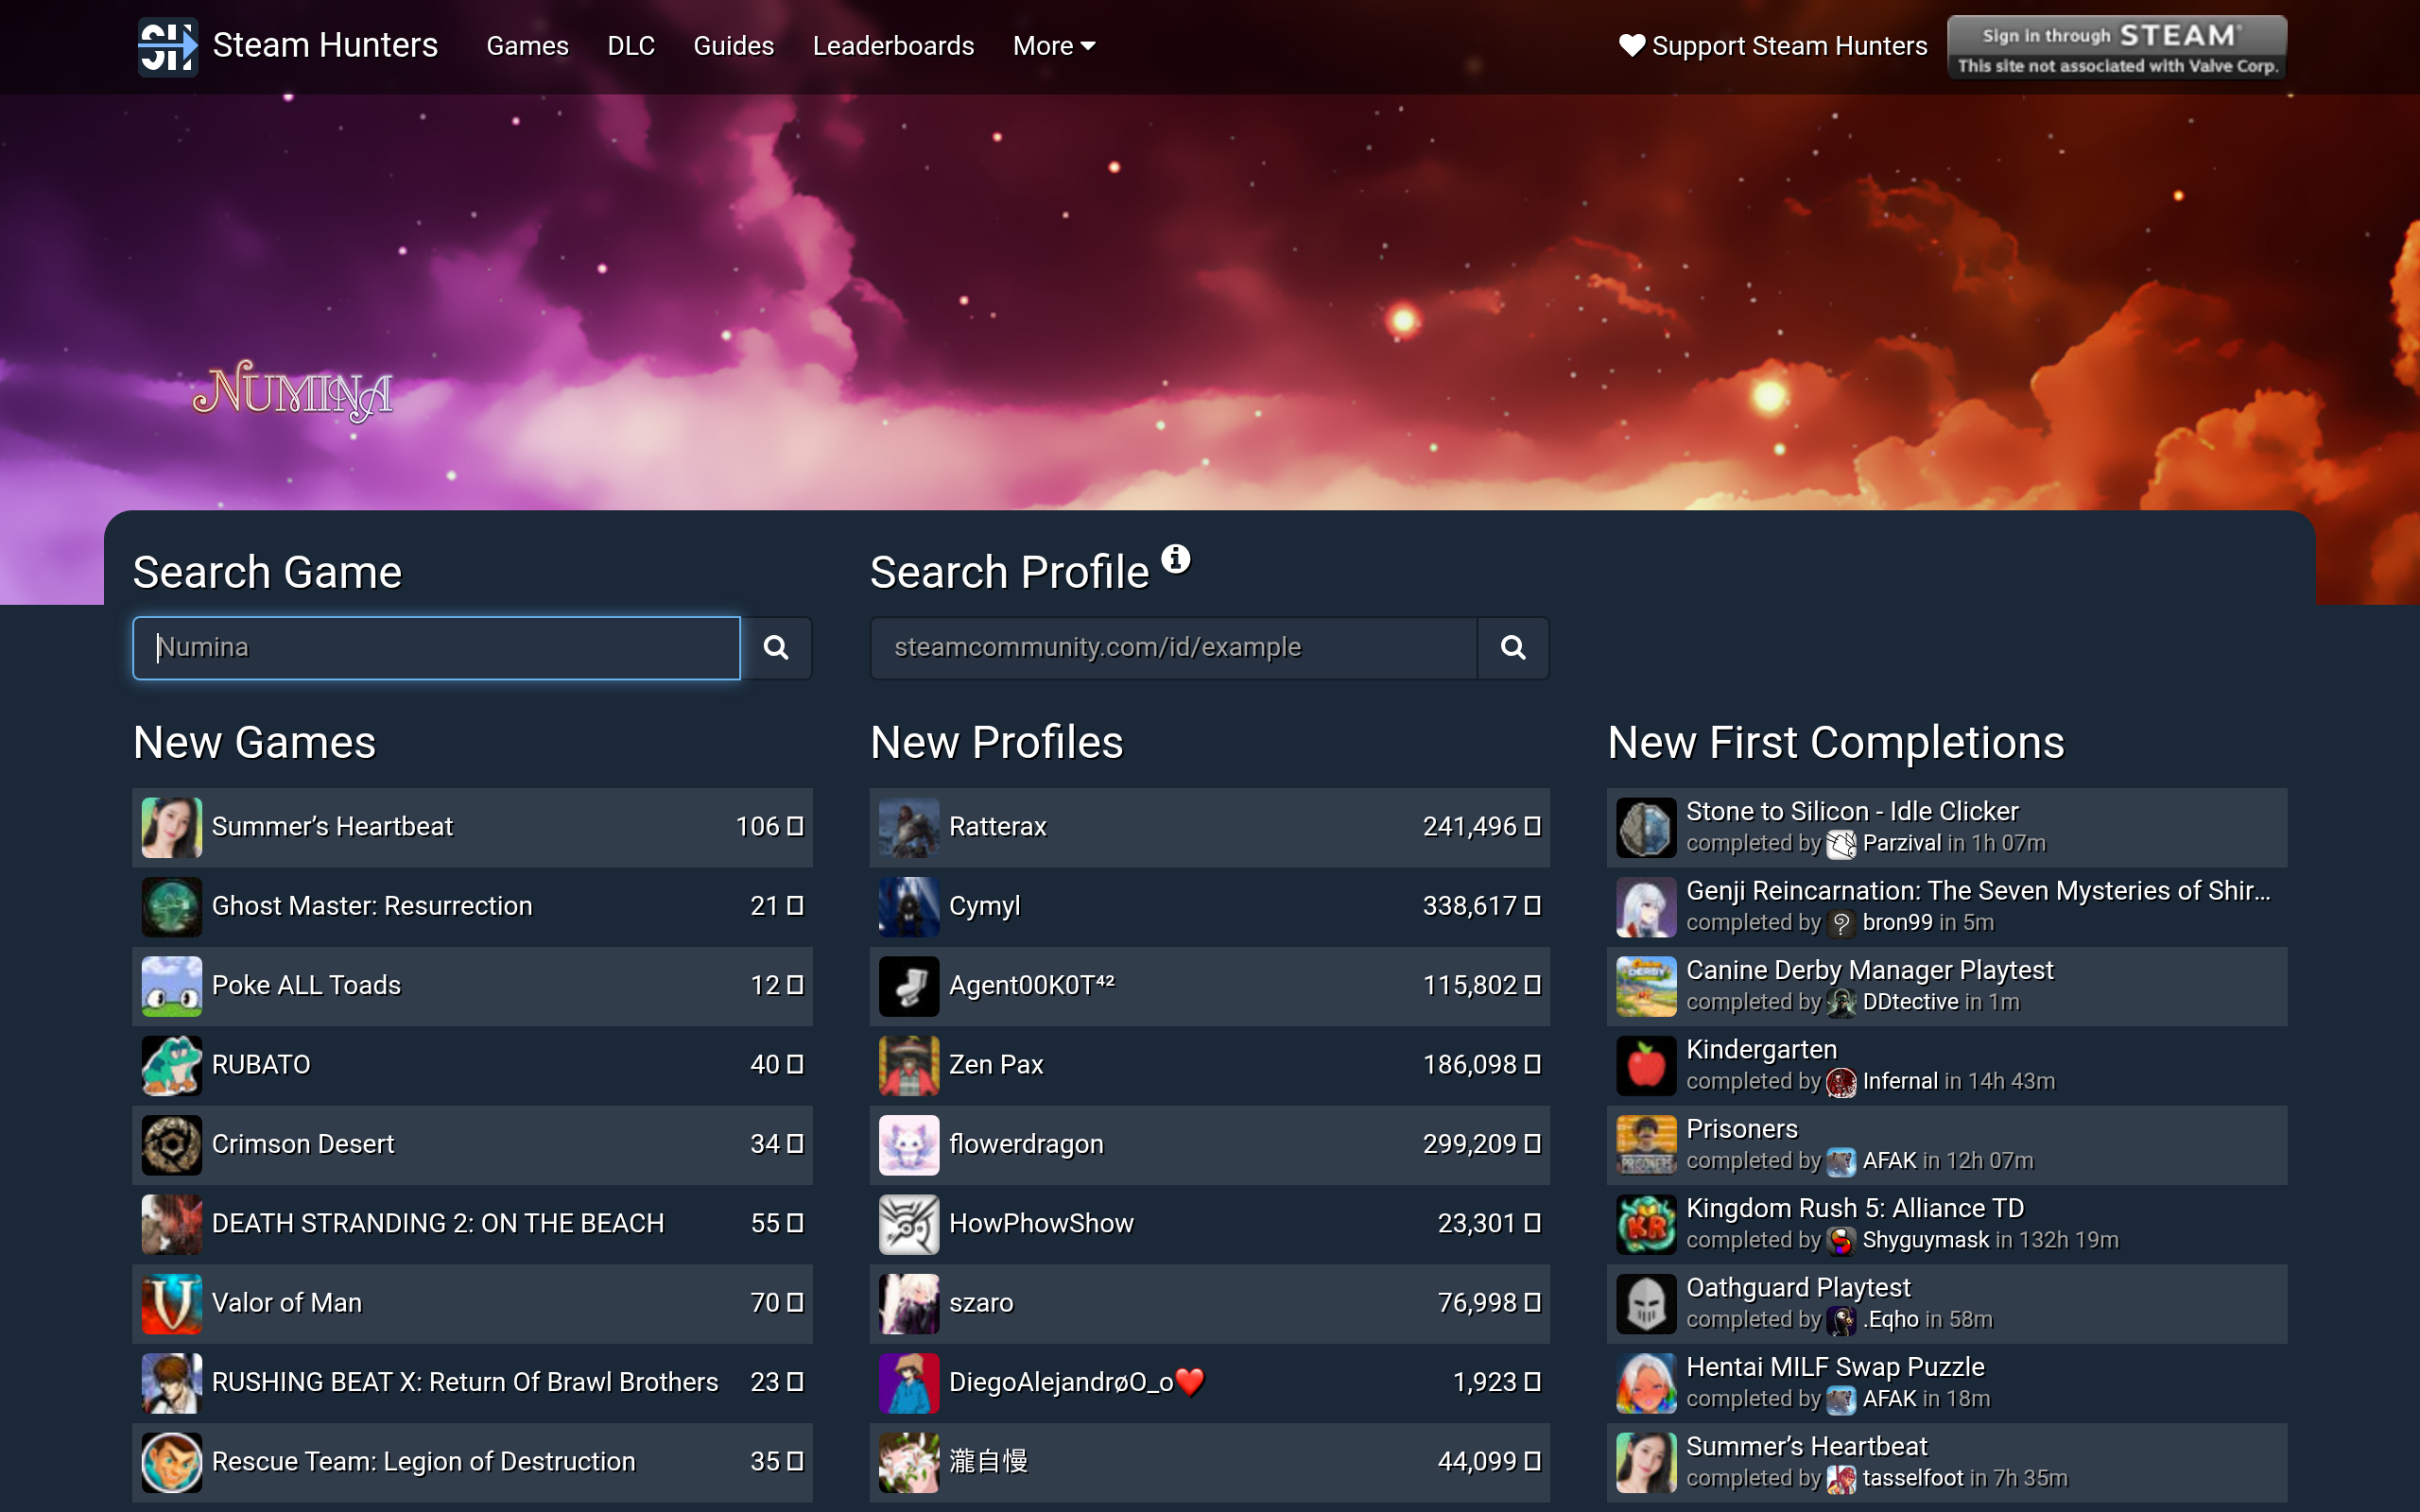Viewport: 2420px width, 1512px height.
Task: Open Ghost Master: Resurrection game icon
Action: click(171, 906)
